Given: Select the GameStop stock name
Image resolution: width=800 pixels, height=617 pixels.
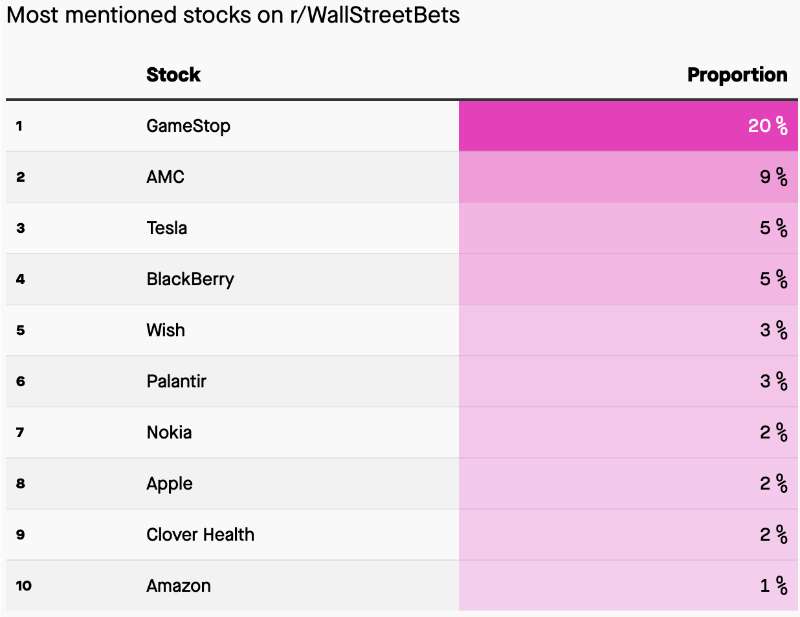Looking at the screenshot, I should [187, 126].
